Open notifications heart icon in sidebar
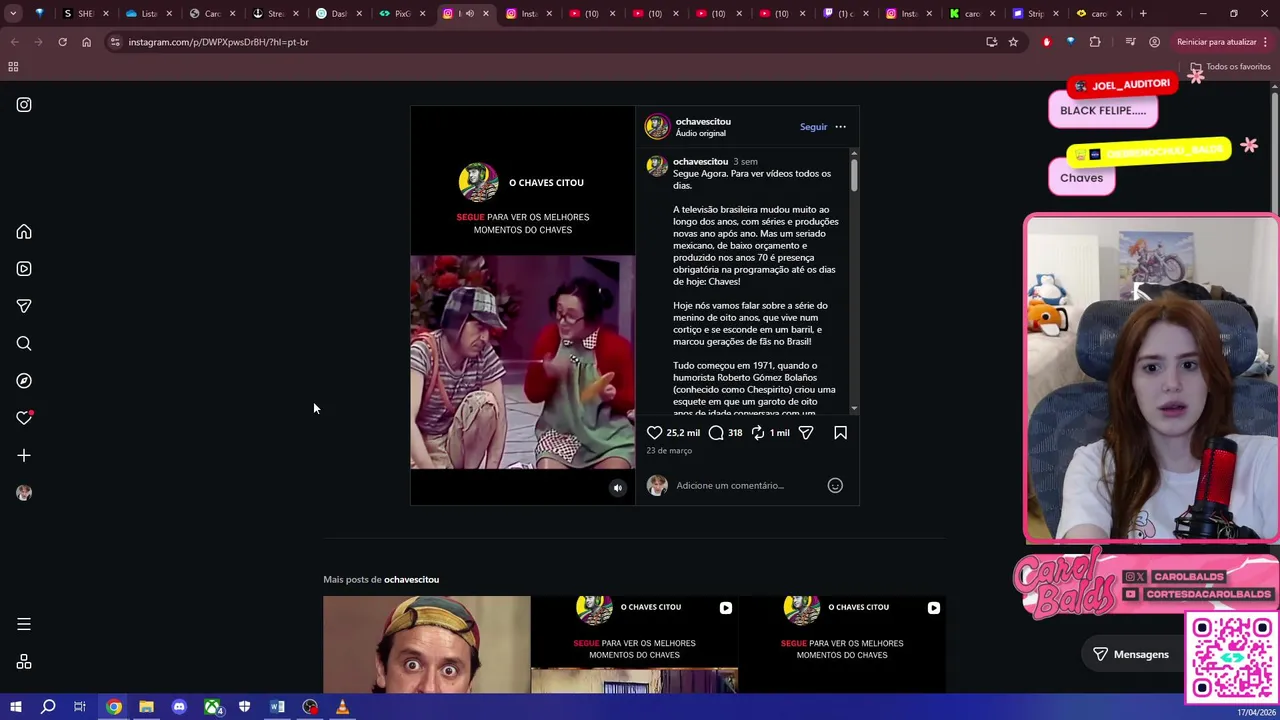Screen dimensions: 1280x720 [24, 418]
